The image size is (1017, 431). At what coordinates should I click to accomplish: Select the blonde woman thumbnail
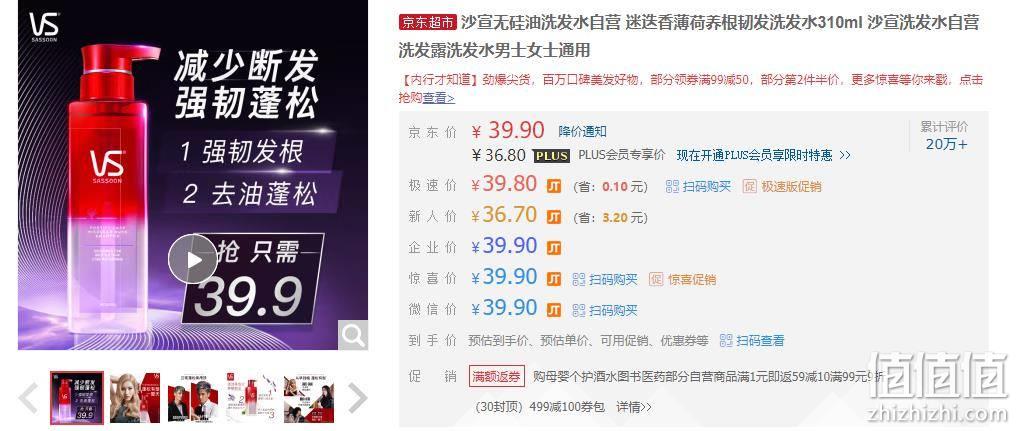click(x=135, y=398)
